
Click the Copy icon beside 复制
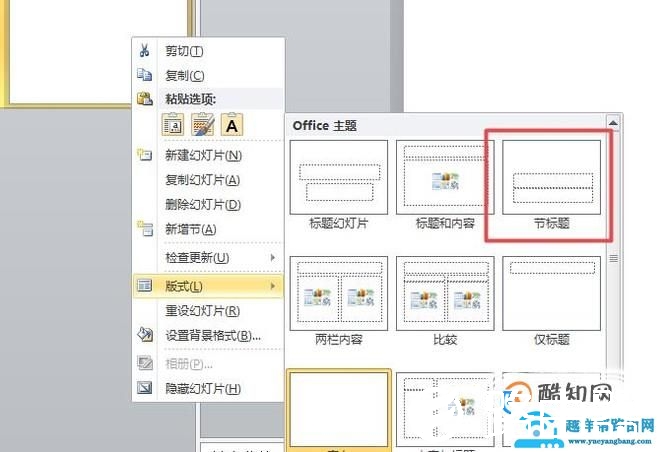tap(145, 75)
